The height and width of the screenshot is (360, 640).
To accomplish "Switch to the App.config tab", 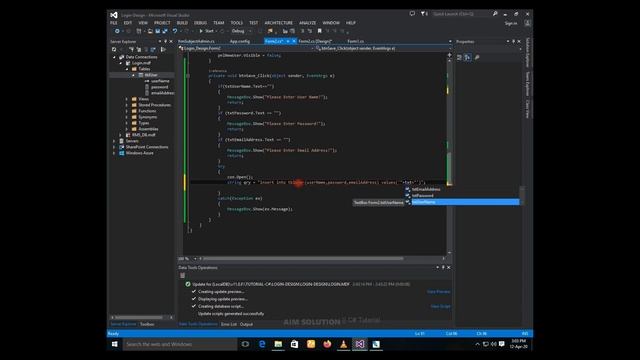I will pos(240,41).
